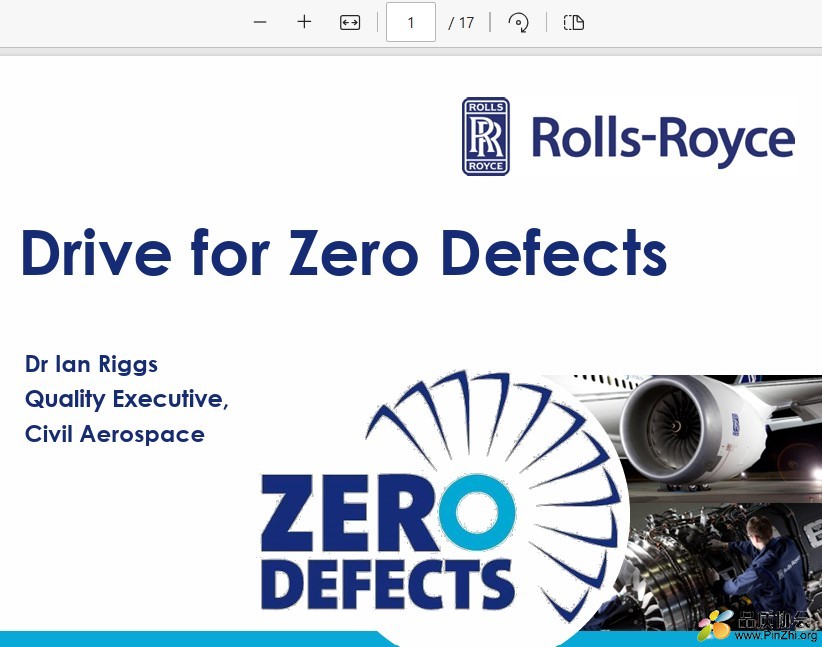Click the 'Dr Ian Riggs' text

pos(91,364)
